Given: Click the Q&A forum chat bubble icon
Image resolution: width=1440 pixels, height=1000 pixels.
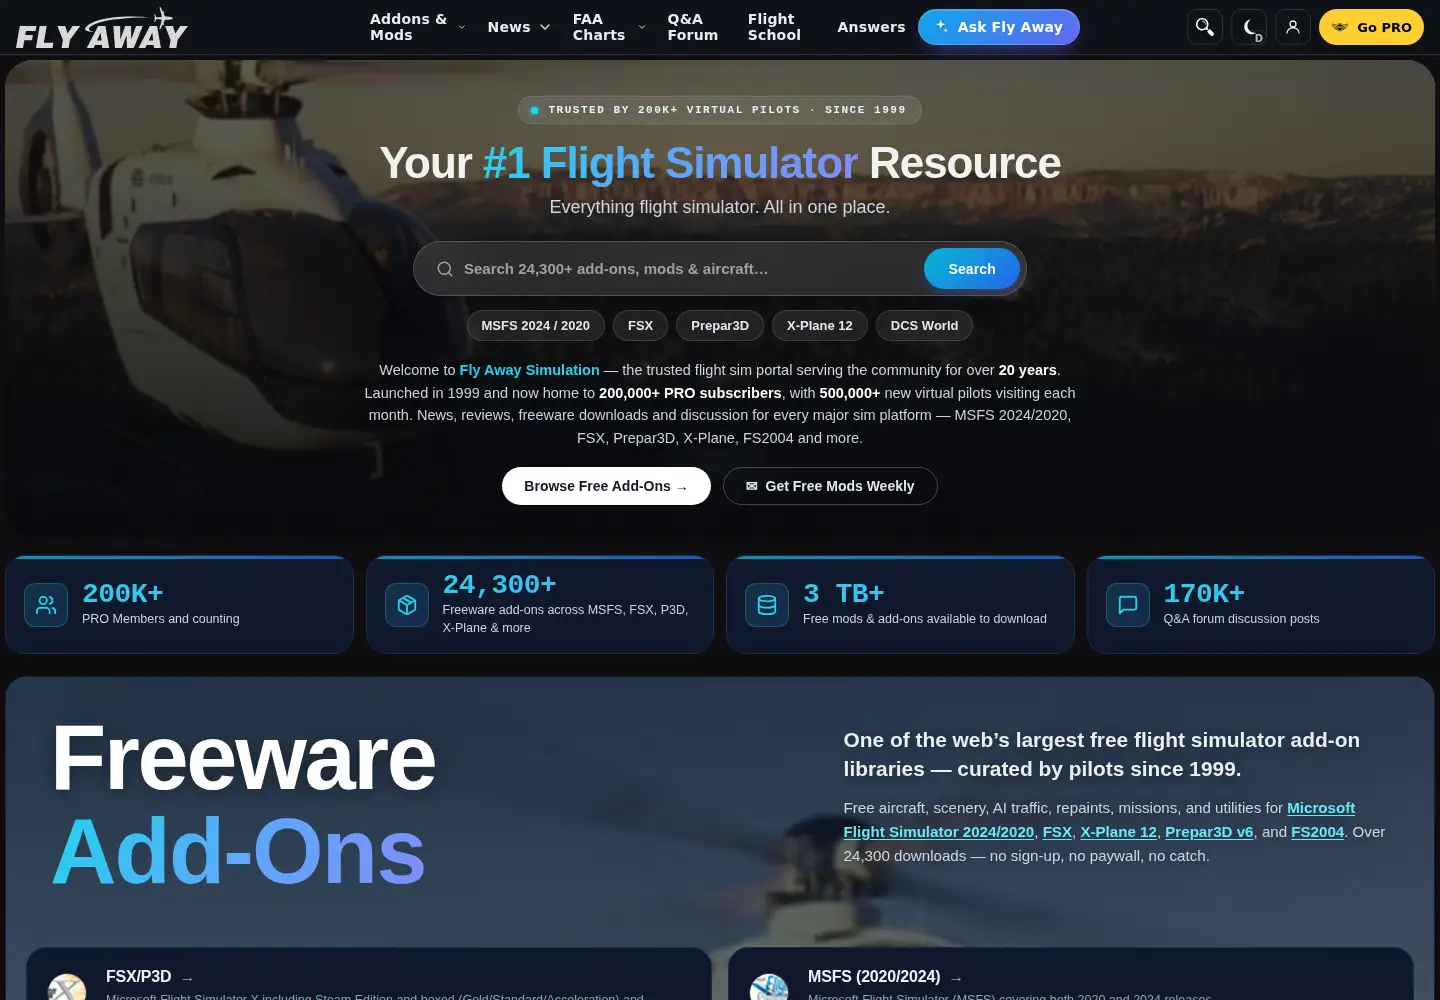Looking at the screenshot, I should click(1128, 605).
